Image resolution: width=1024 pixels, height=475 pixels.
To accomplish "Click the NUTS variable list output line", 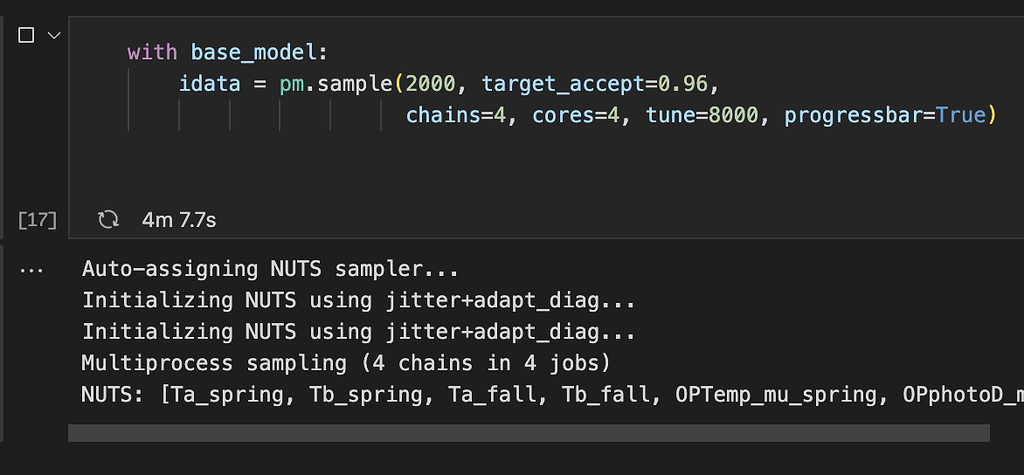I will click(x=550, y=395).
